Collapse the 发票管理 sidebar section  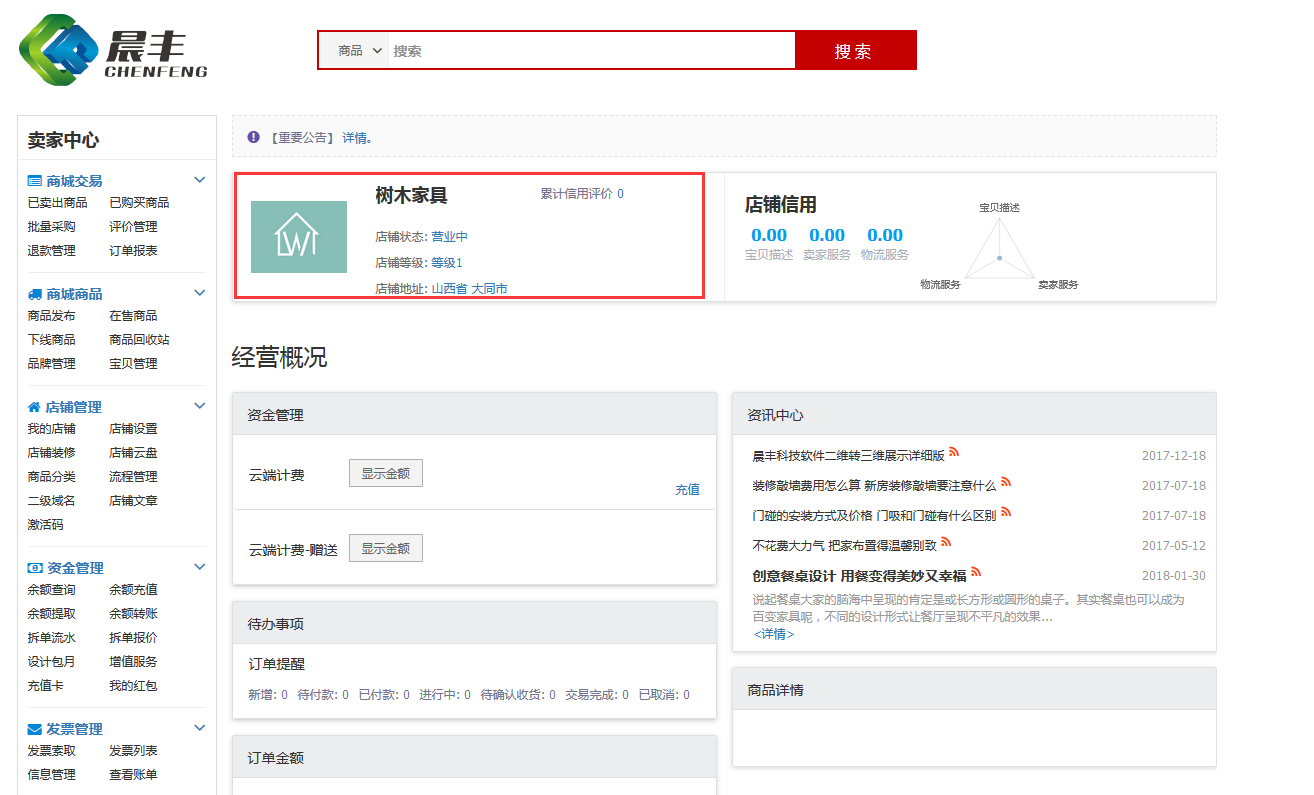pos(199,728)
